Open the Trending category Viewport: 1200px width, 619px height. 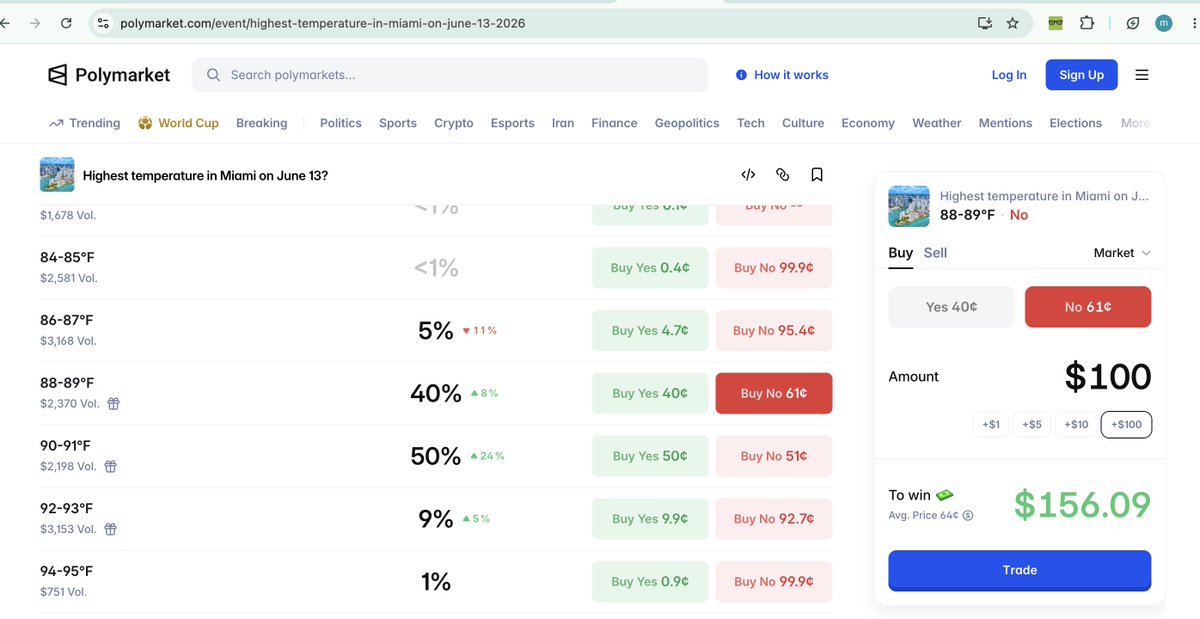click(85, 123)
